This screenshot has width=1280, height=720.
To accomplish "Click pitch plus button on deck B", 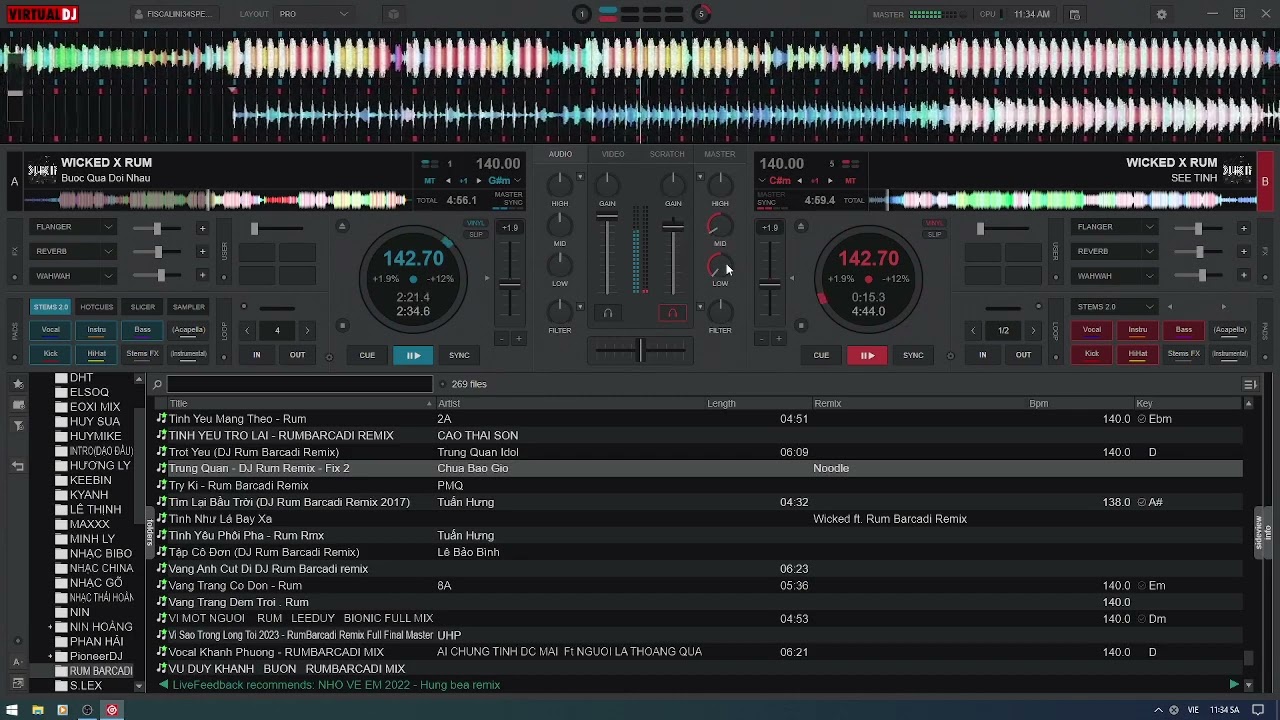I will pyautogui.click(x=777, y=339).
